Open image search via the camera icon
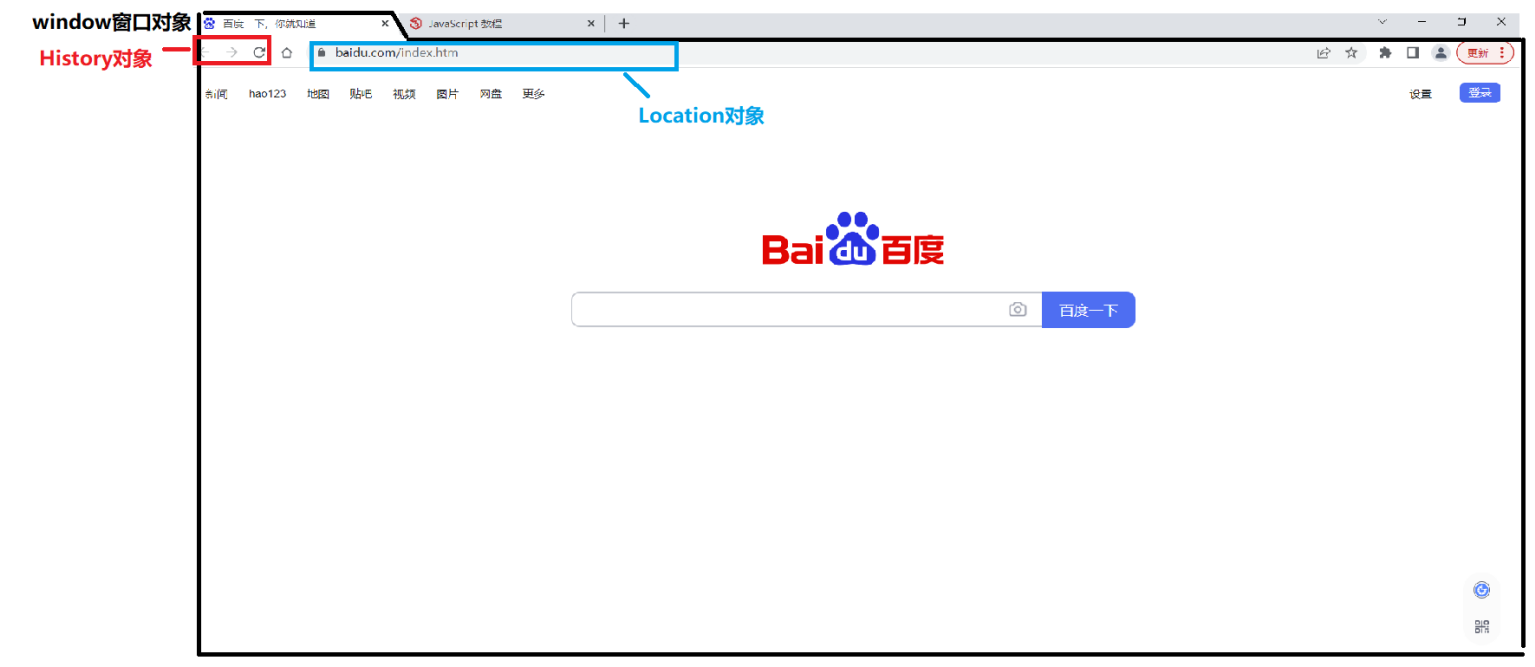 [x=1018, y=309]
